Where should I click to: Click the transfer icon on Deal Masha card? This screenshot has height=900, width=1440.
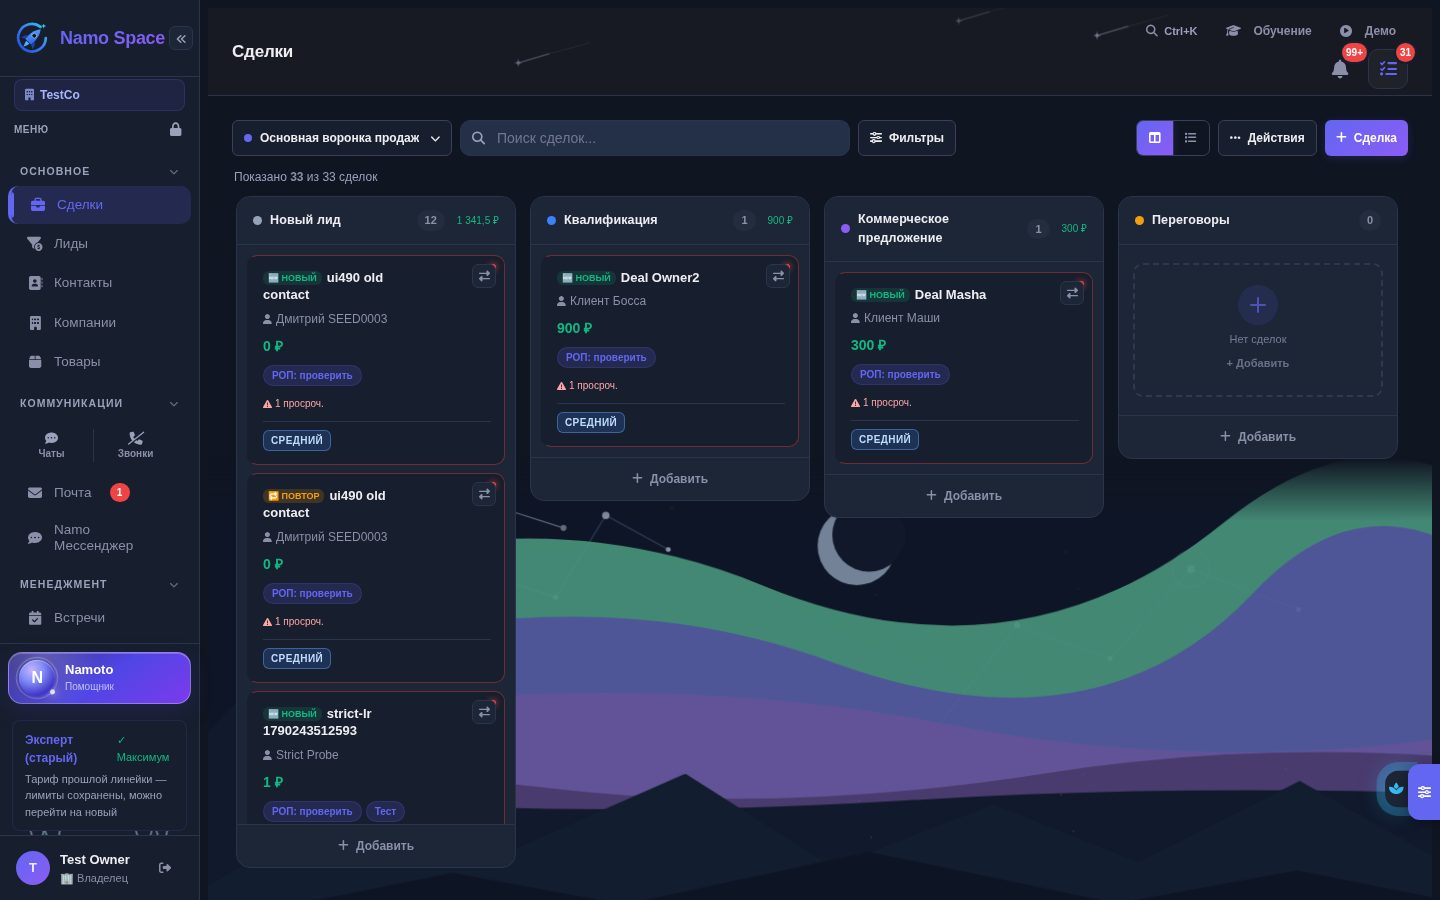coord(1072,293)
